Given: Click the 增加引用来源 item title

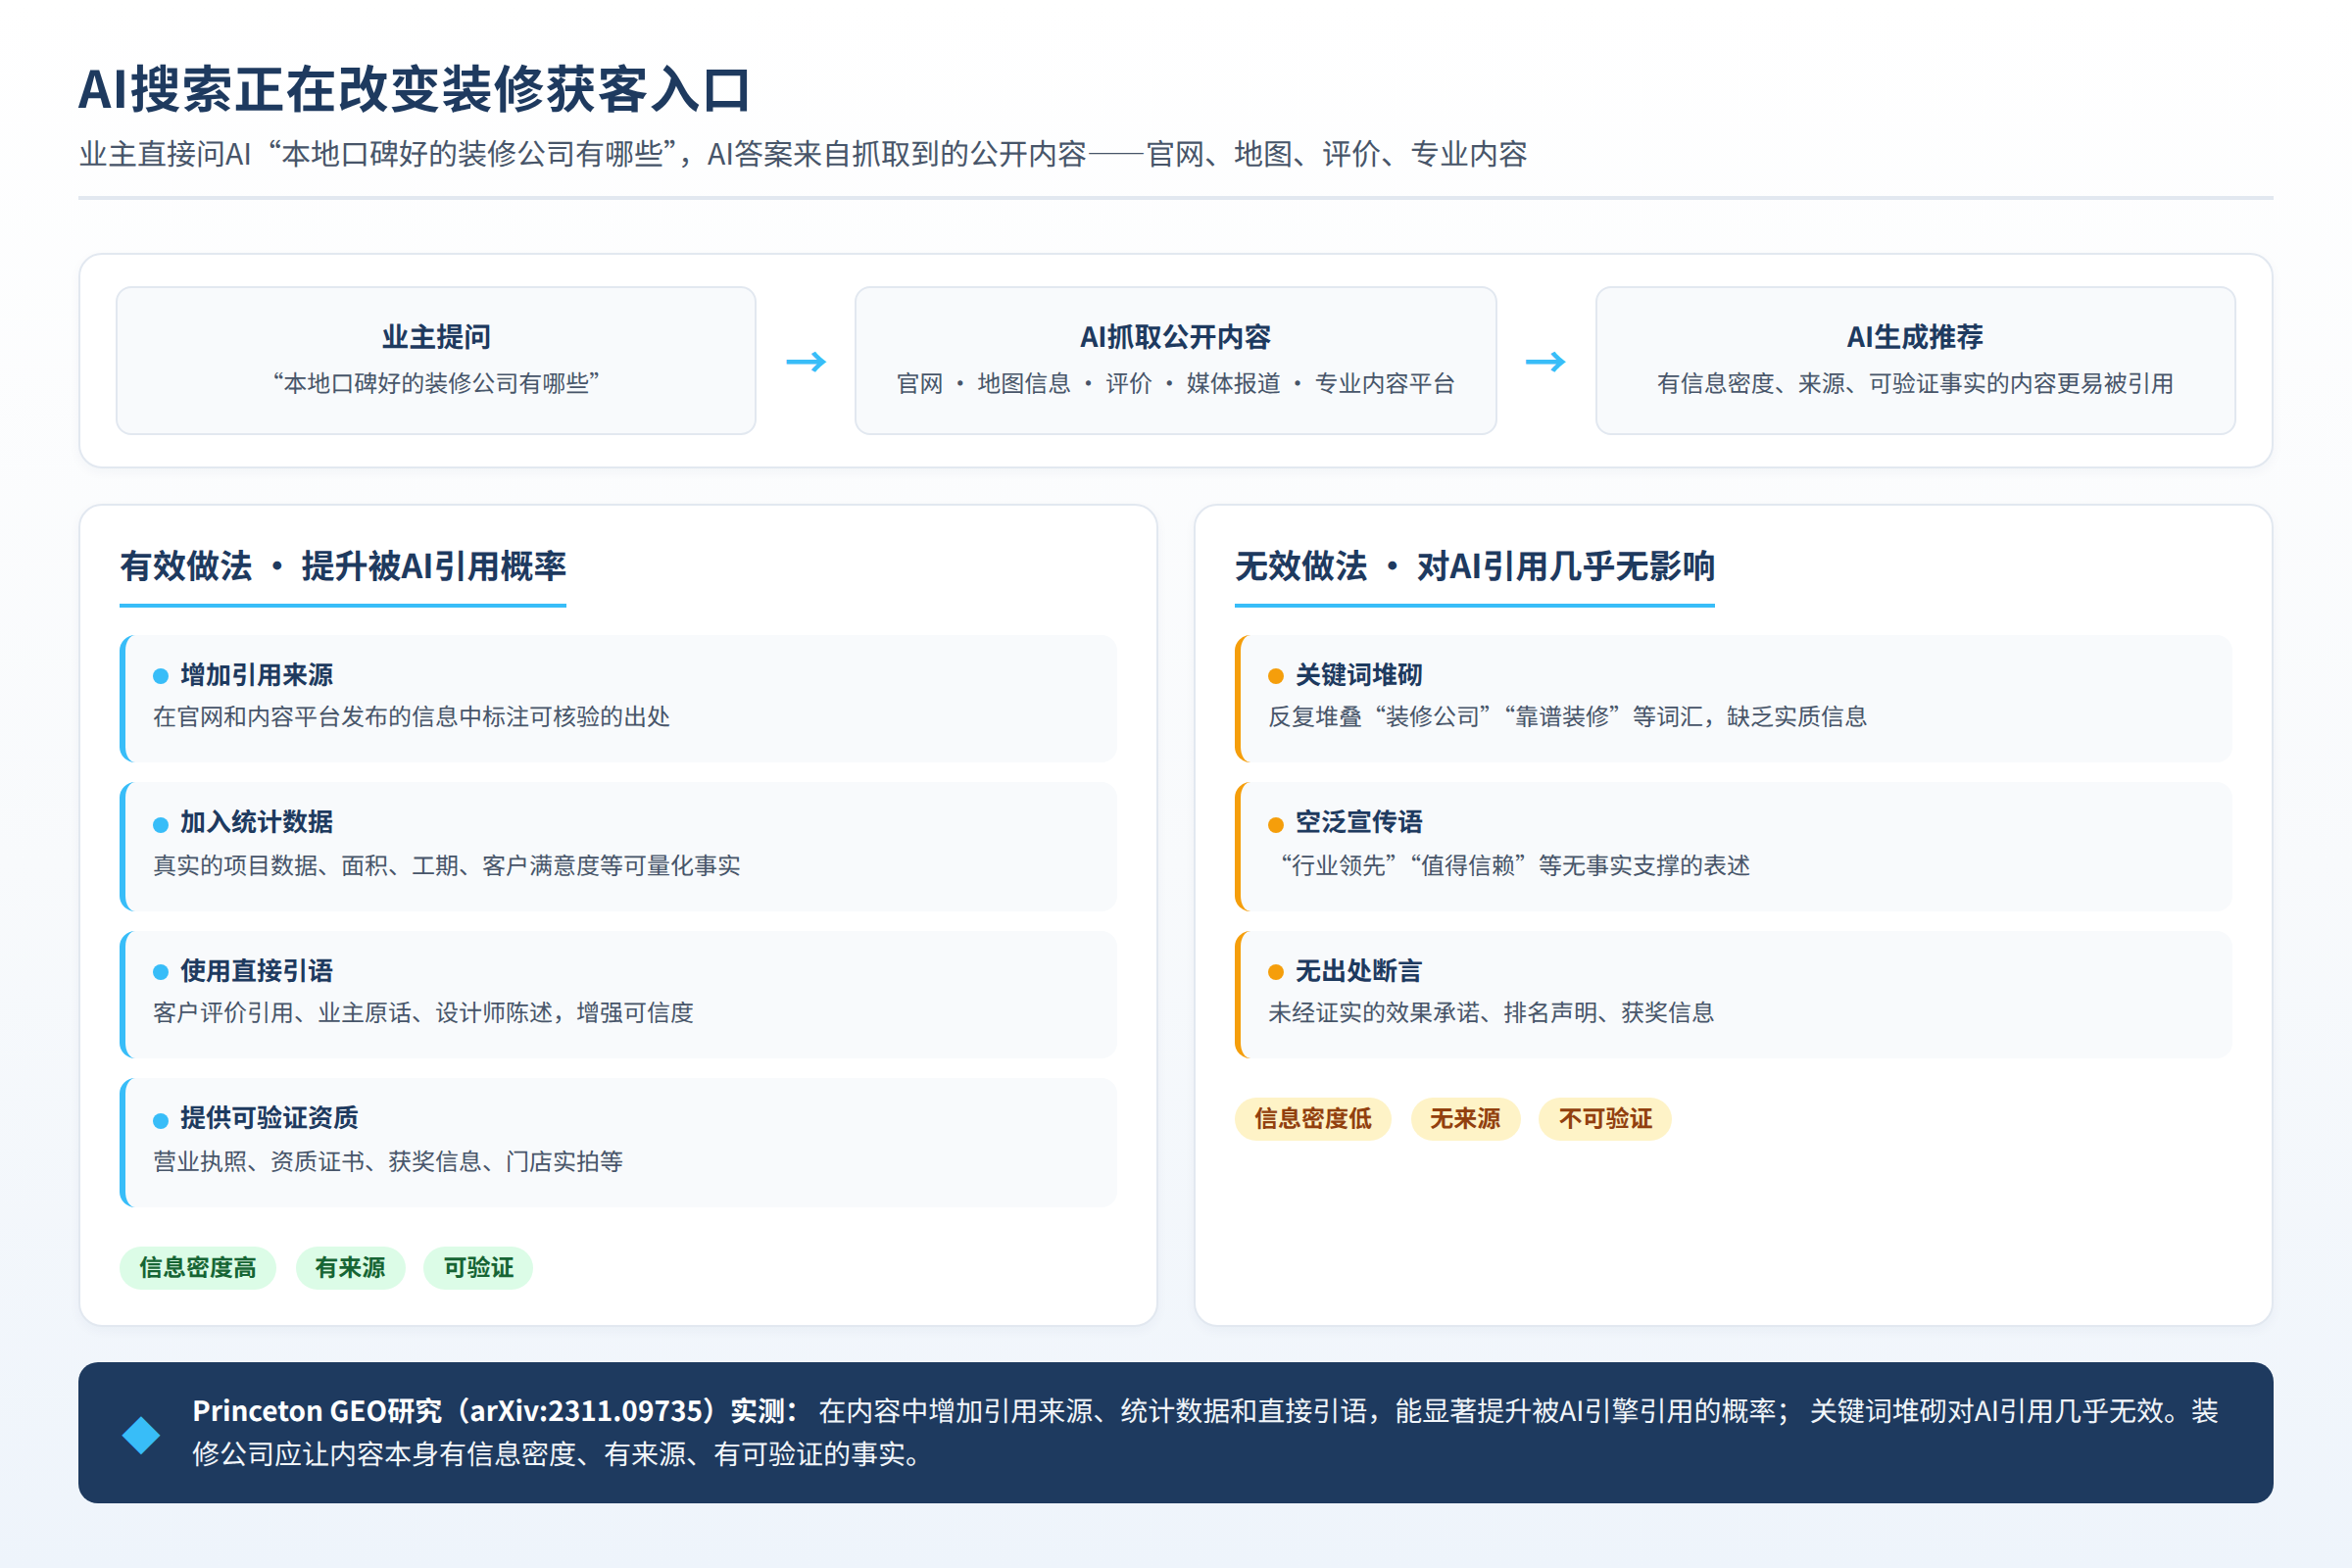Looking at the screenshot, I should pyautogui.click(x=257, y=675).
